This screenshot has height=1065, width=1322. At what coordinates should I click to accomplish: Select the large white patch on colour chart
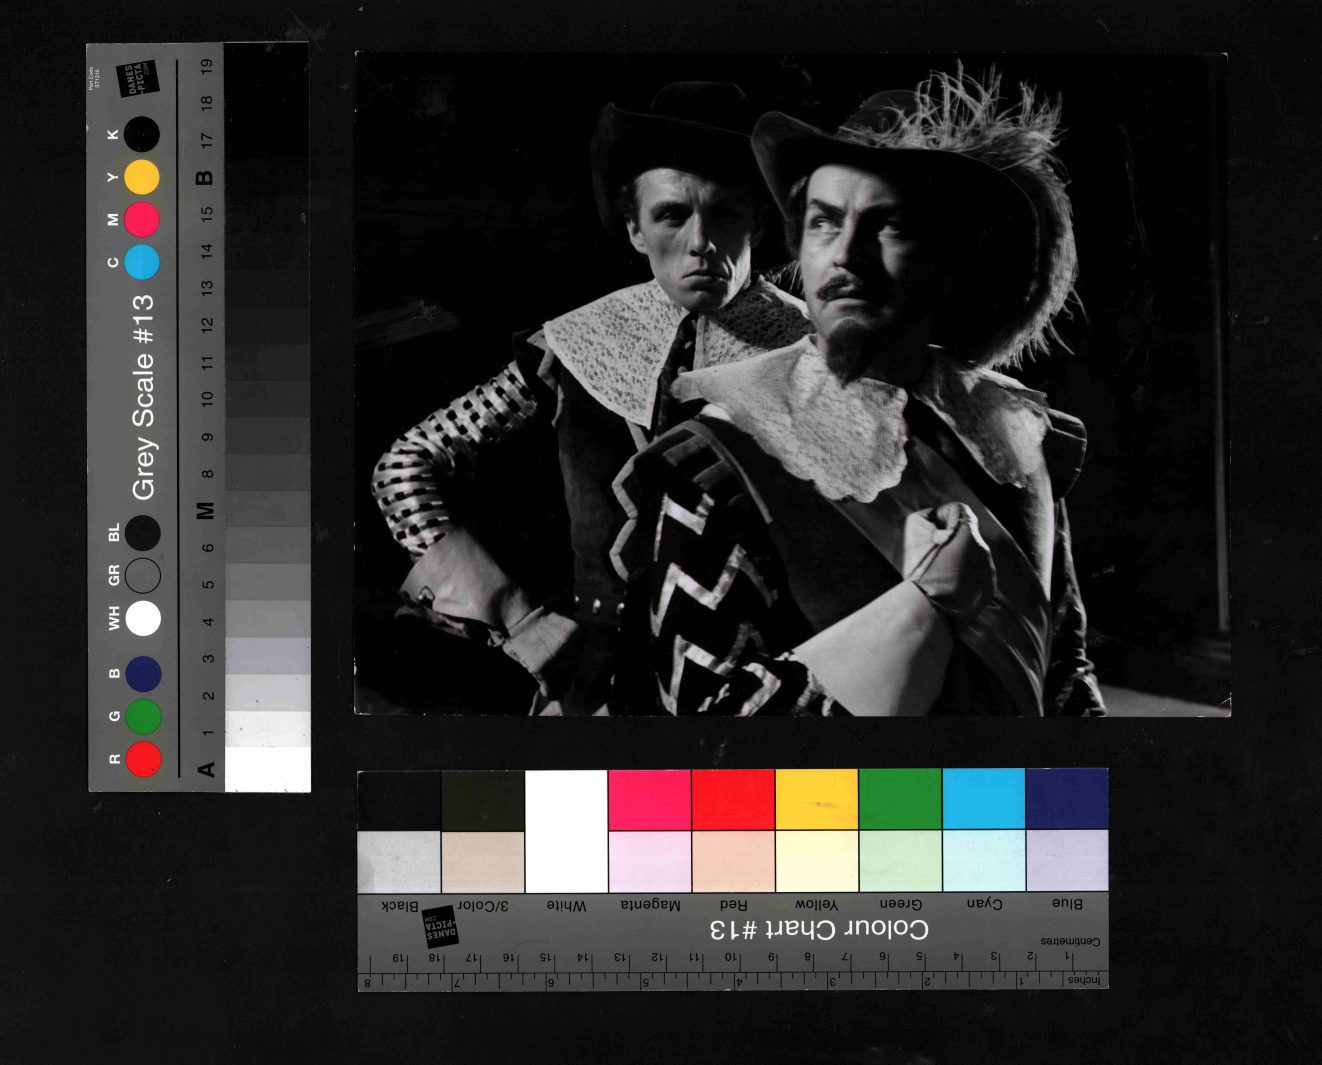pos(566,831)
